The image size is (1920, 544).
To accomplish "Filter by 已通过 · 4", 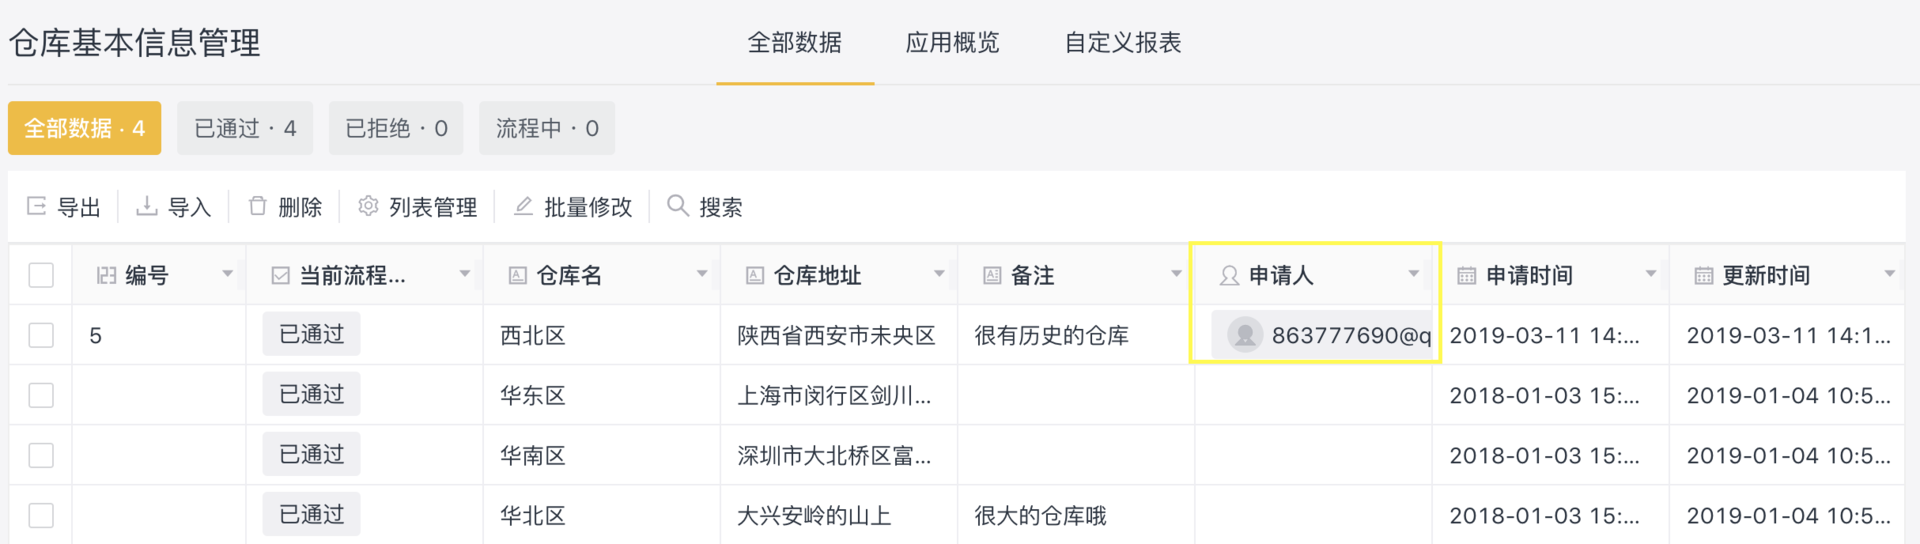I will pos(245,128).
